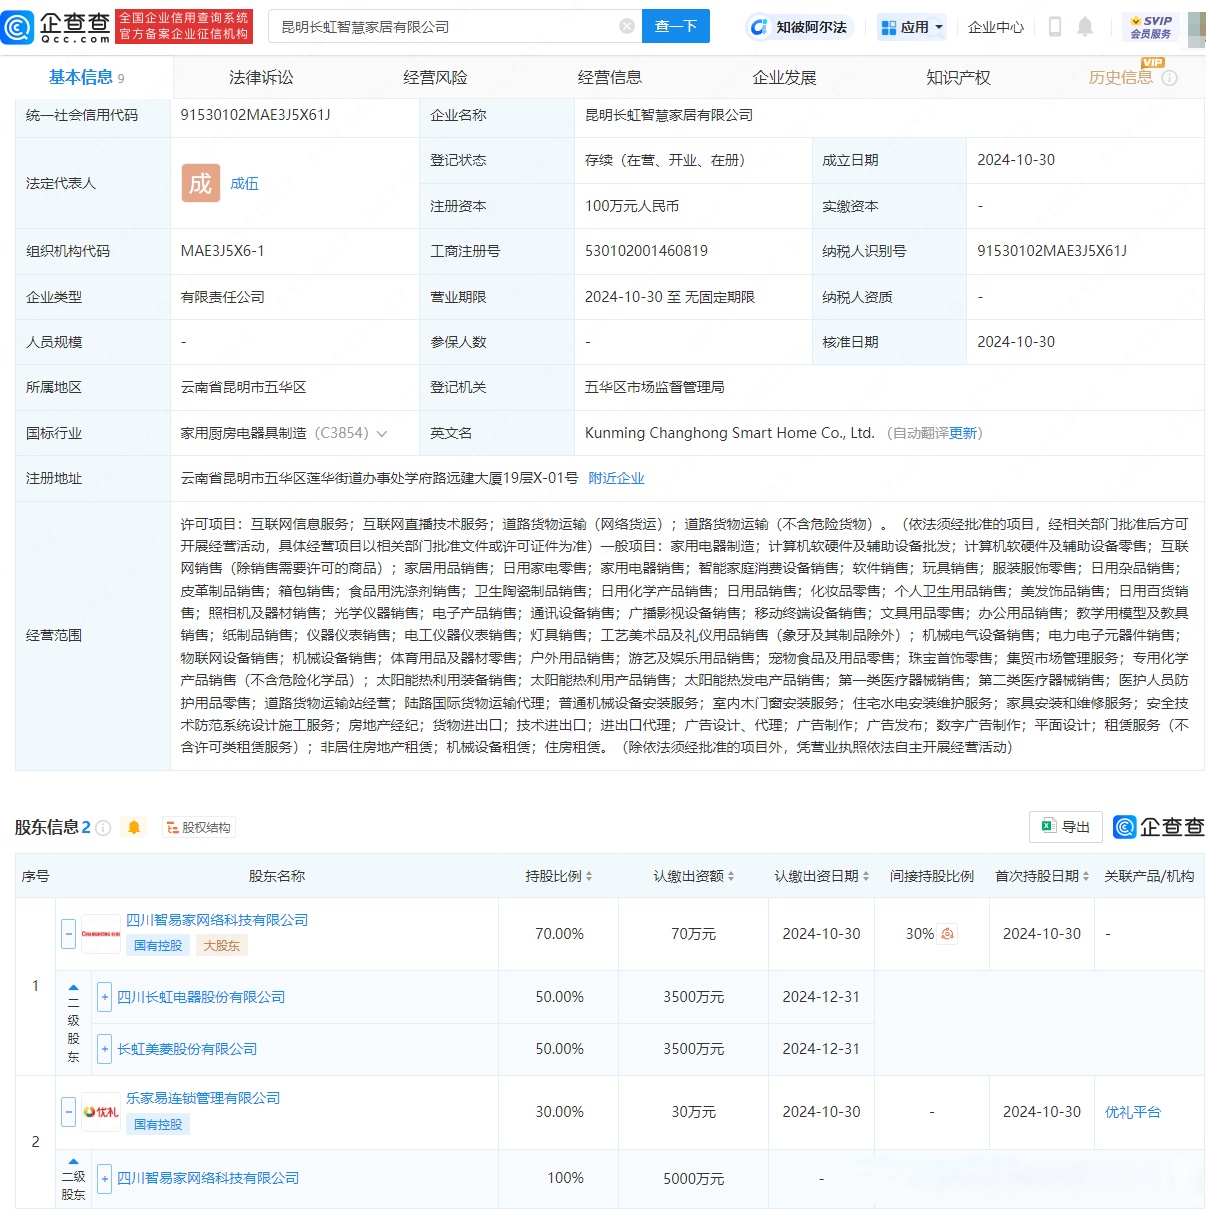Click the shareholder alert bell icon
1206x1211 pixels.
click(134, 827)
